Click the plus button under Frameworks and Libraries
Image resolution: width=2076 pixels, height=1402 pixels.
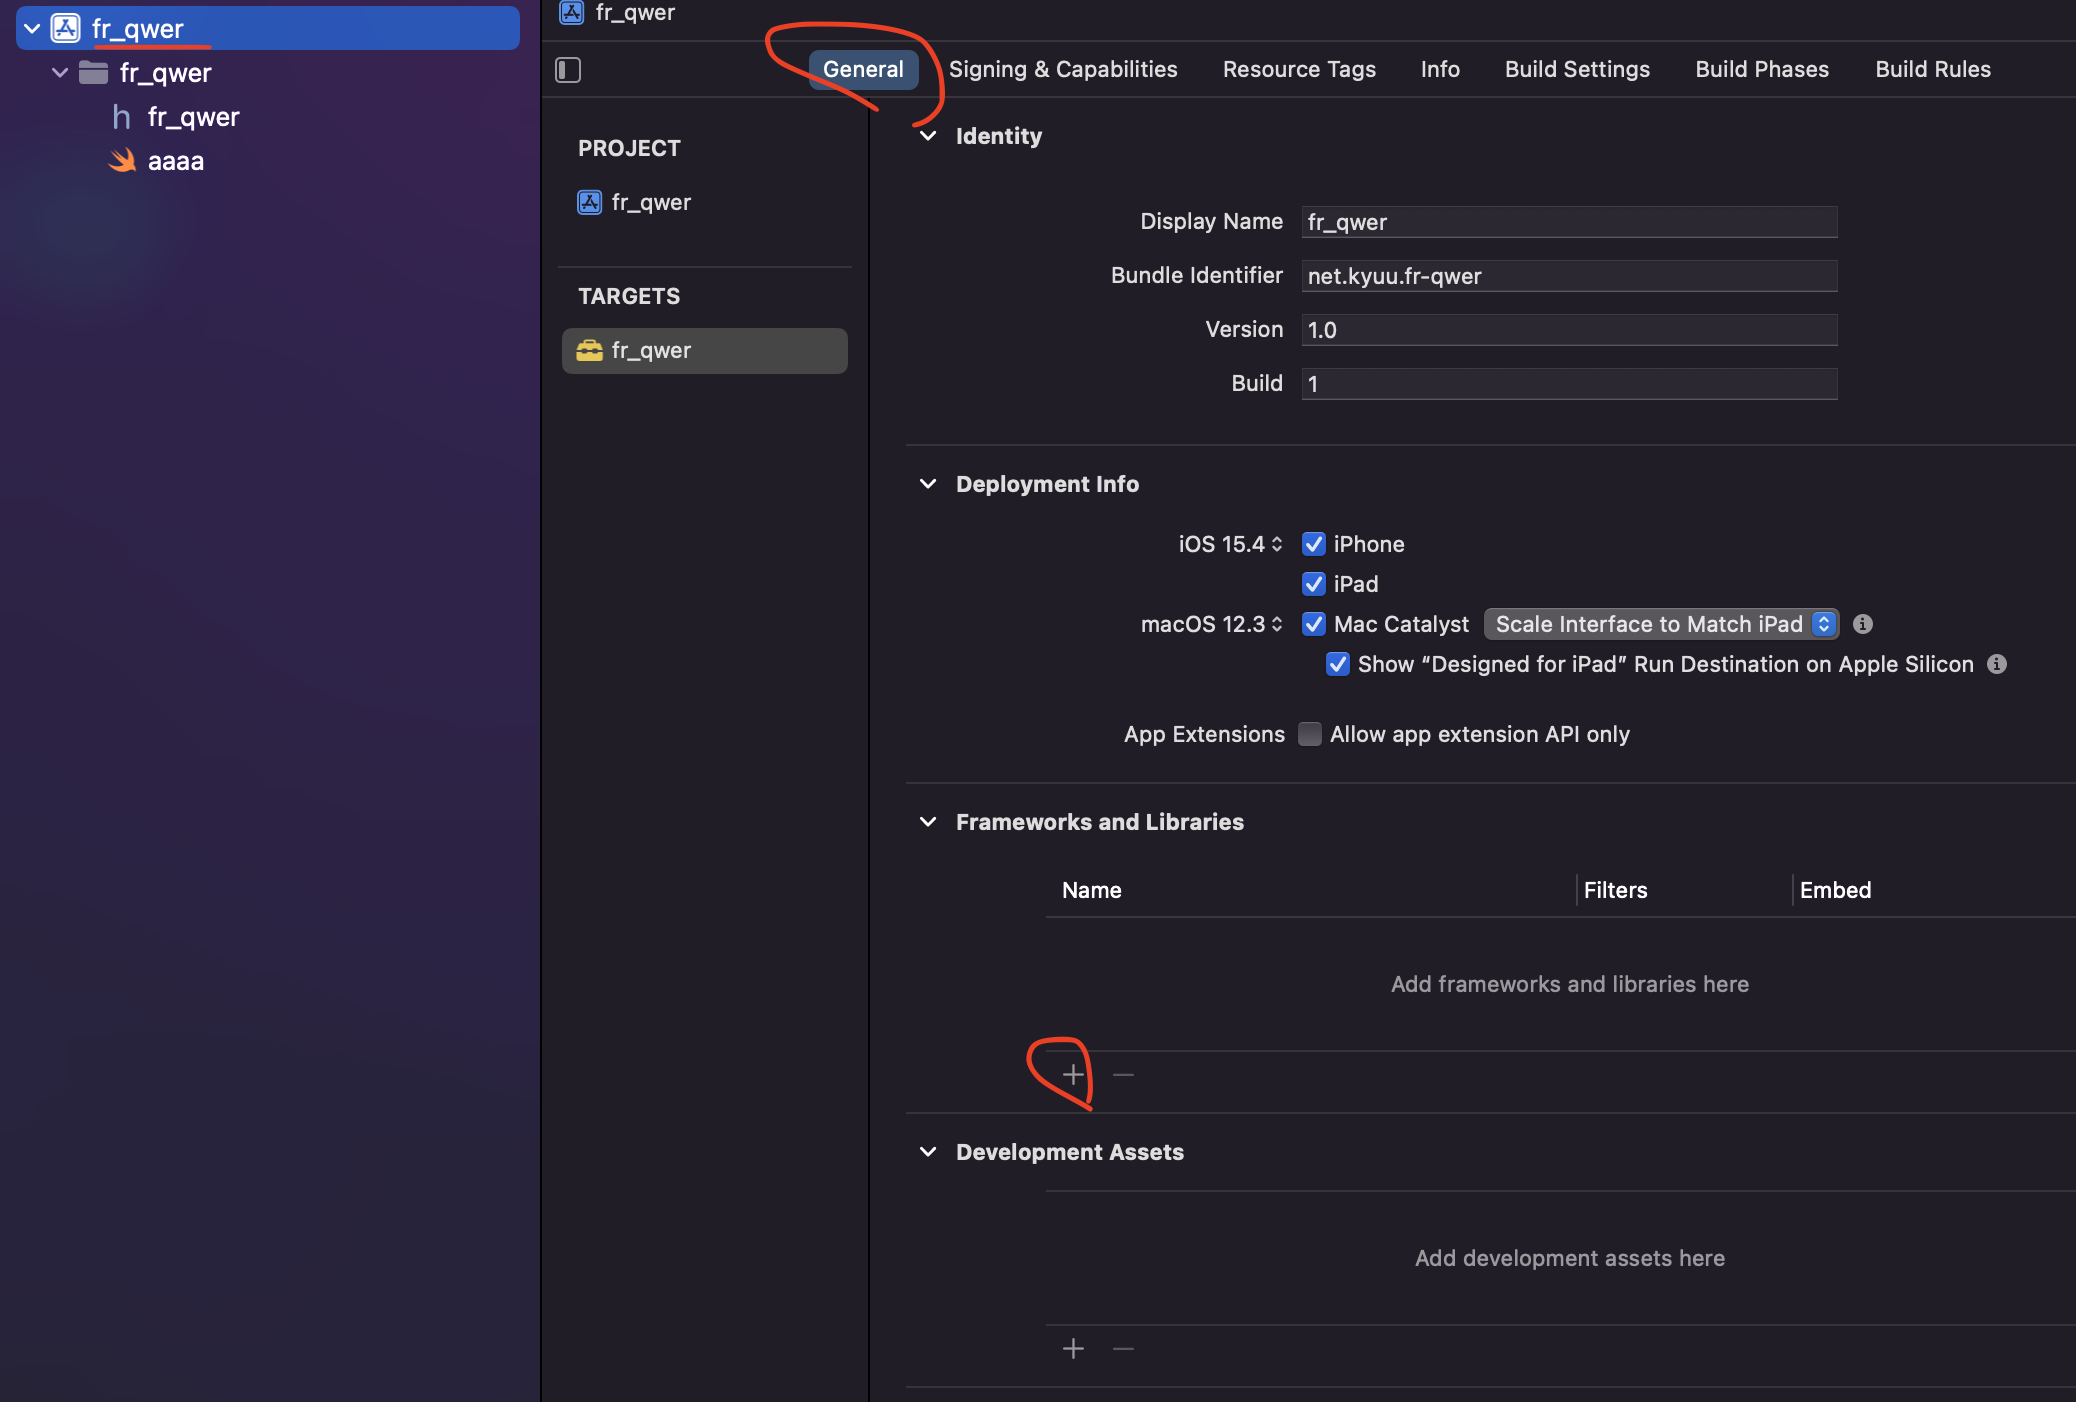[x=1073, y=1075]
